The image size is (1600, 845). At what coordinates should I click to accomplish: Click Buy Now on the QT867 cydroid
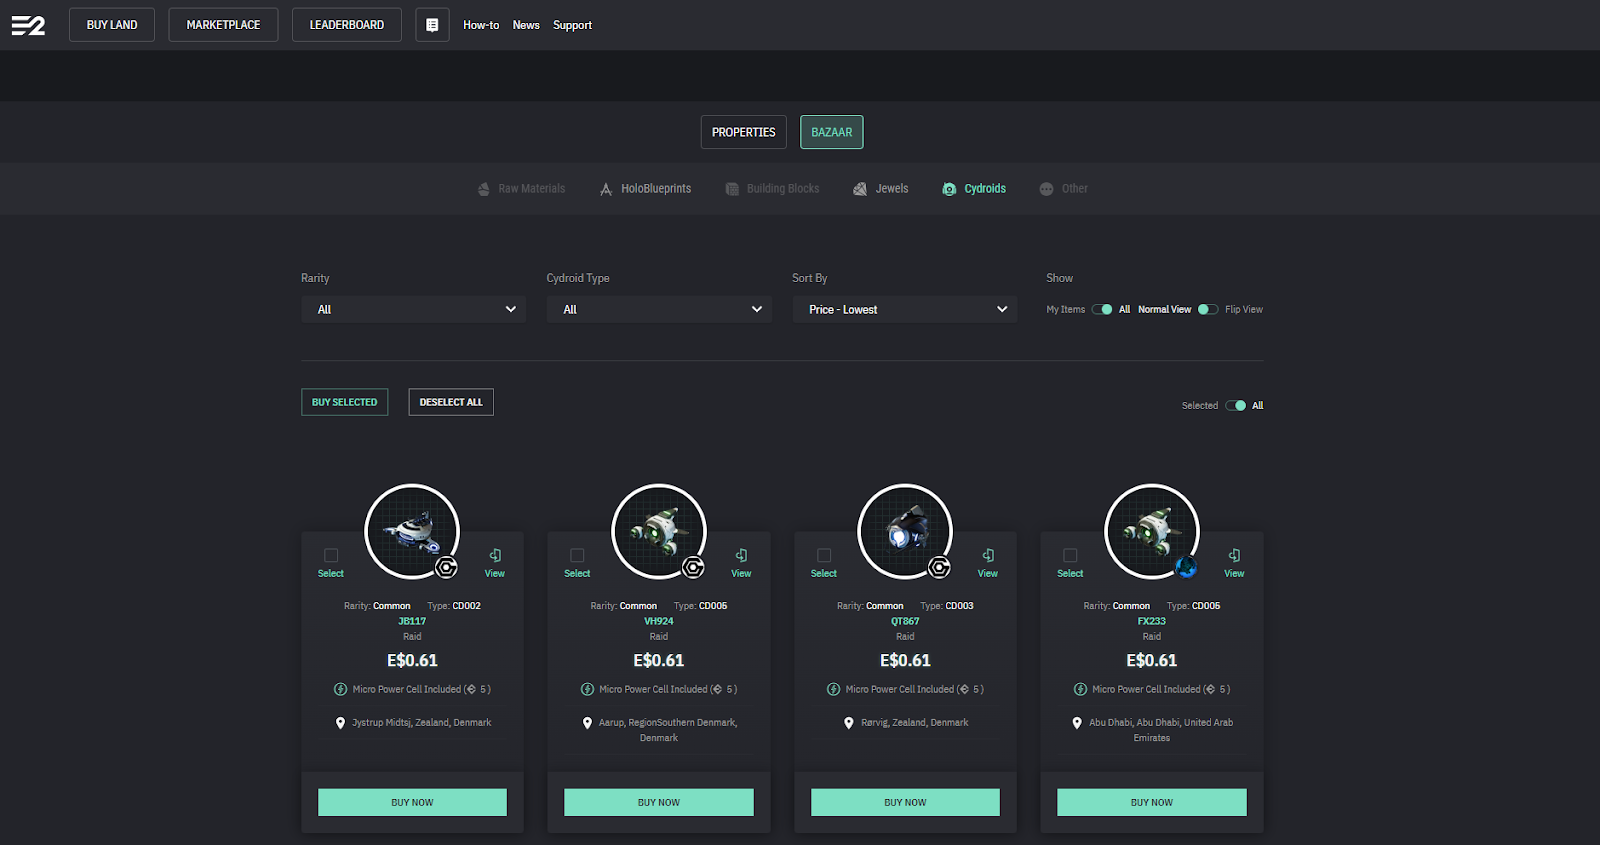pyautogui.click(x=905, y=802)
